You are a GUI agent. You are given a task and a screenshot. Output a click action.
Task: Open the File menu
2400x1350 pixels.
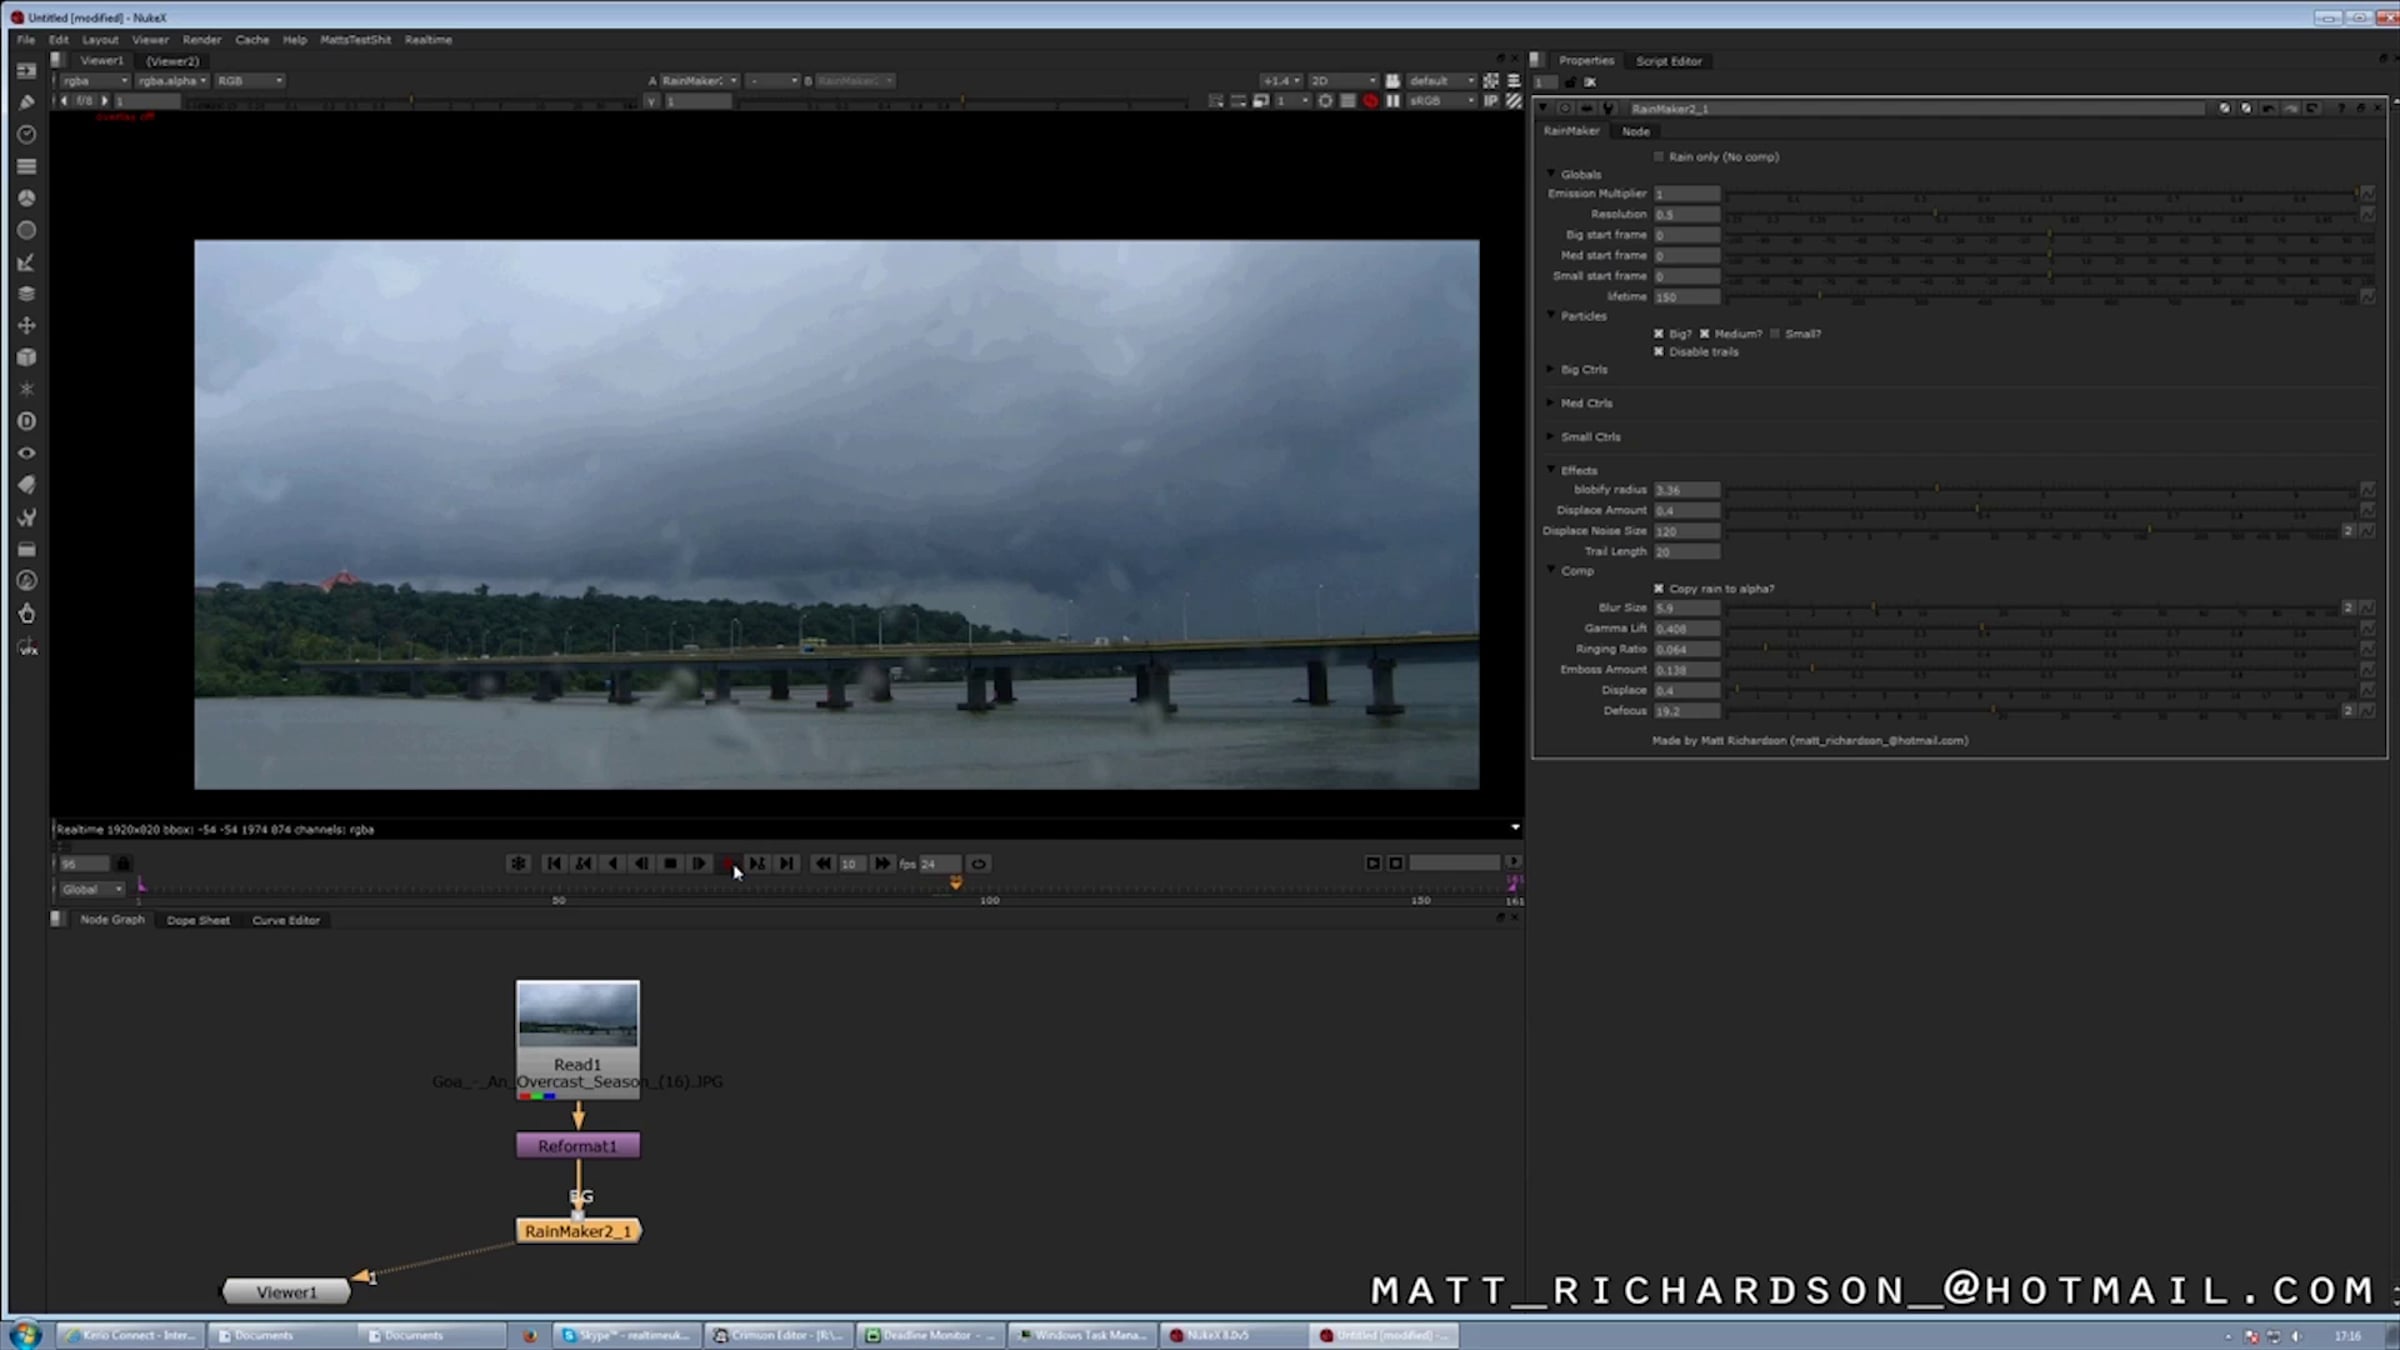tap(26, 40)
